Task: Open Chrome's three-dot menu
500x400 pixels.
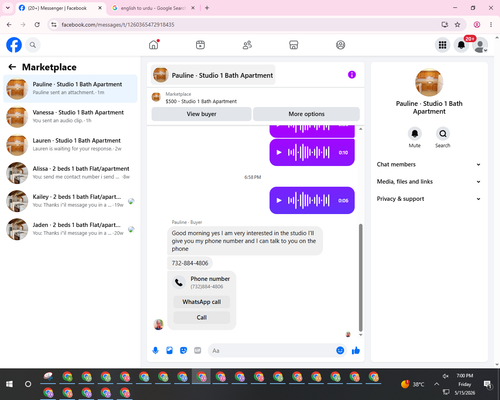Action: coord(491,25)
